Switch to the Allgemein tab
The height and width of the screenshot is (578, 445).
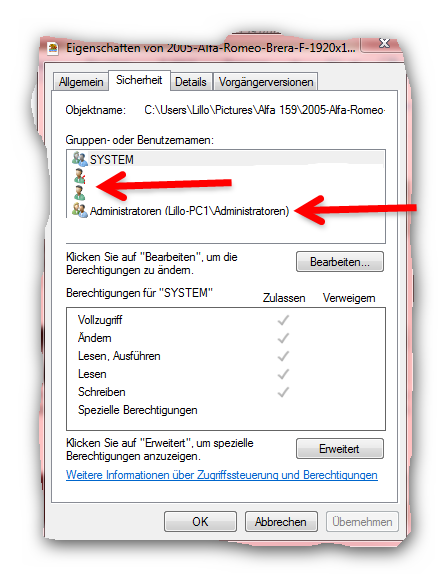[x=81, y=82]
